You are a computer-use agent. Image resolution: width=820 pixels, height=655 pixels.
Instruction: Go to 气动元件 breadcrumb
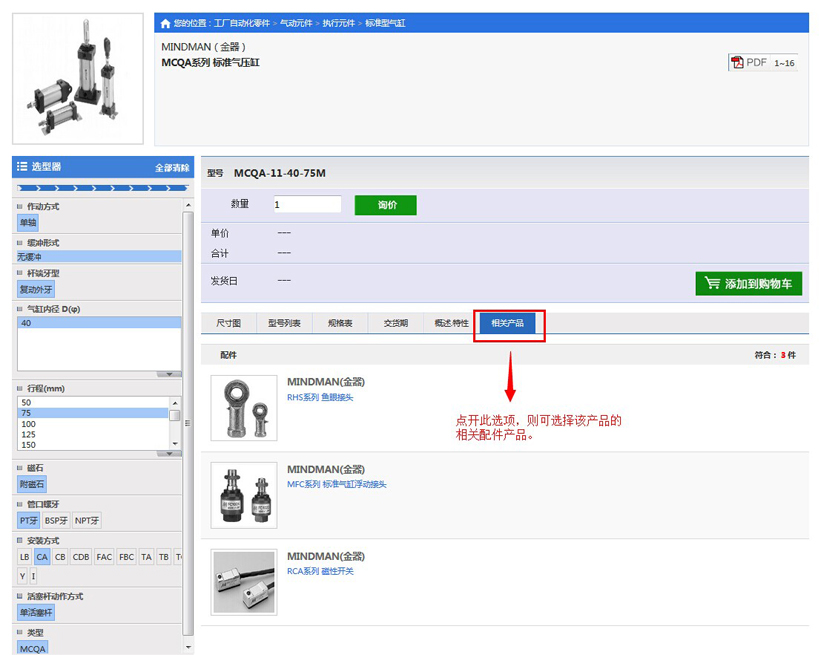[x=297, y=23]
